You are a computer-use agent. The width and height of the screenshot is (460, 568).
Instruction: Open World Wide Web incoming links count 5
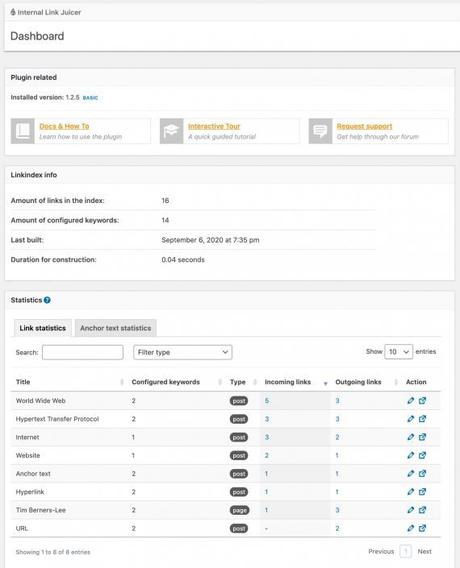coord(267,401)
